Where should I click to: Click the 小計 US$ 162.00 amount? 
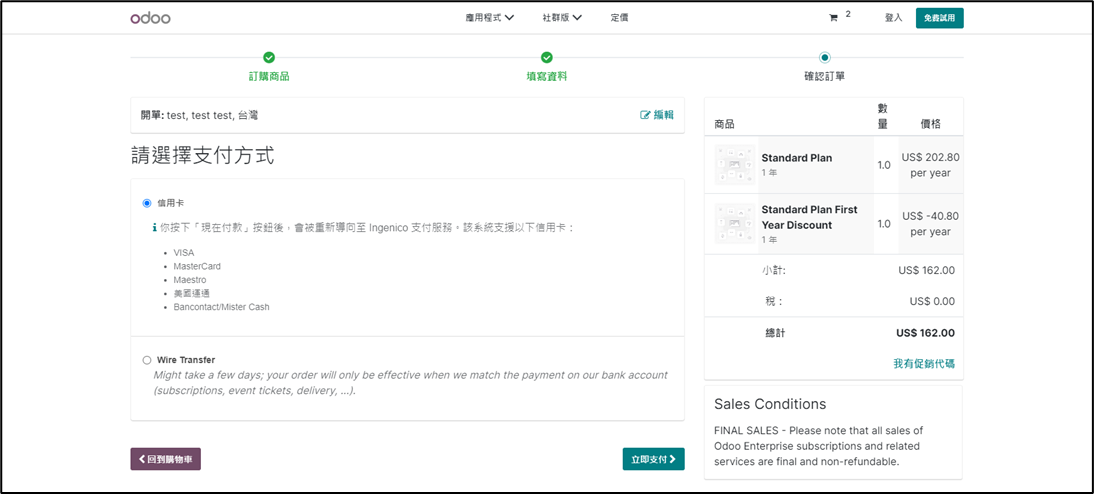coord(927,271)
